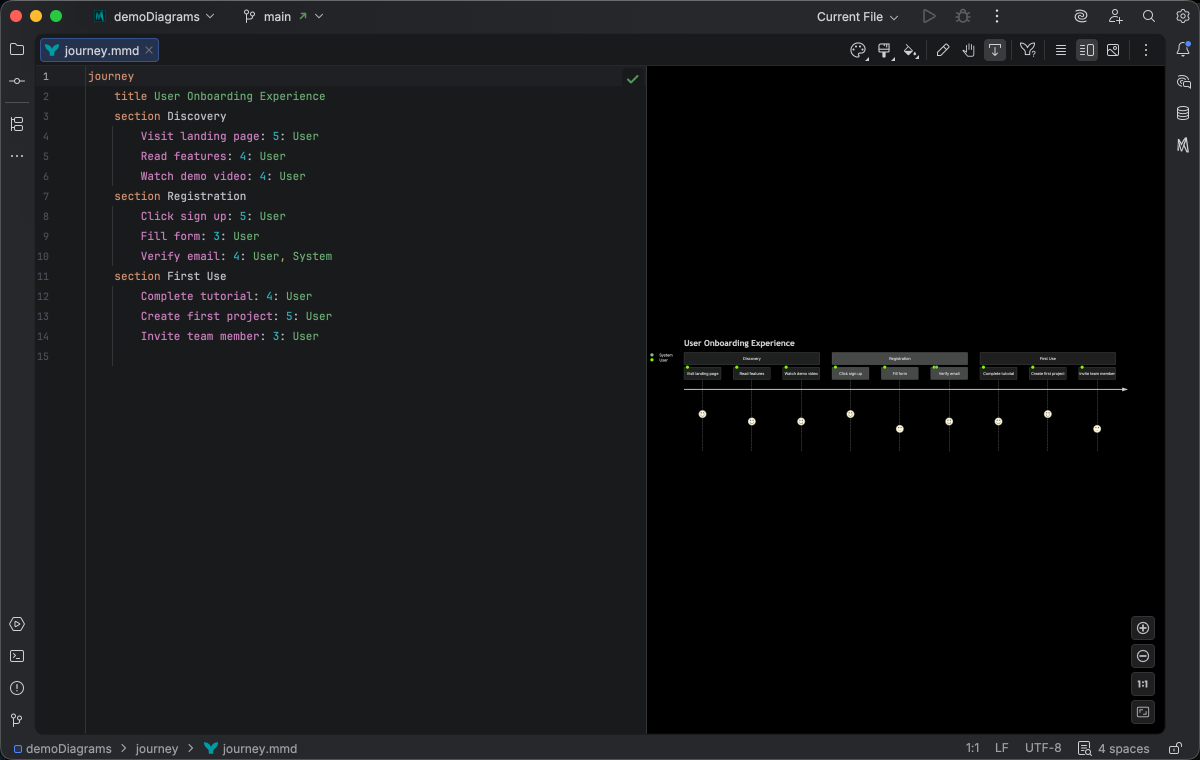Open the Database tool window

tap(1183, 113)
